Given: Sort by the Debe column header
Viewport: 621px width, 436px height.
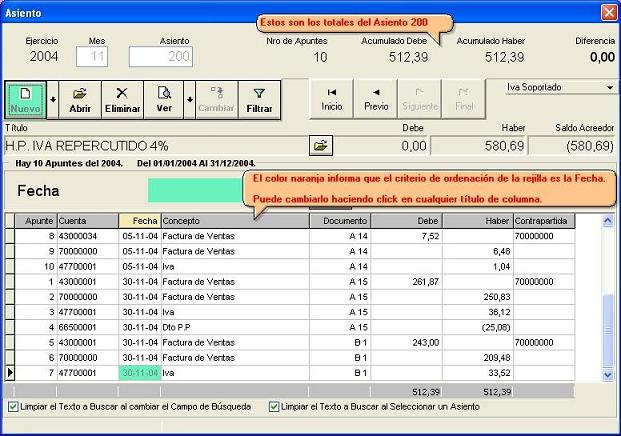Looking at the screenshot, I should coord(407,221).
